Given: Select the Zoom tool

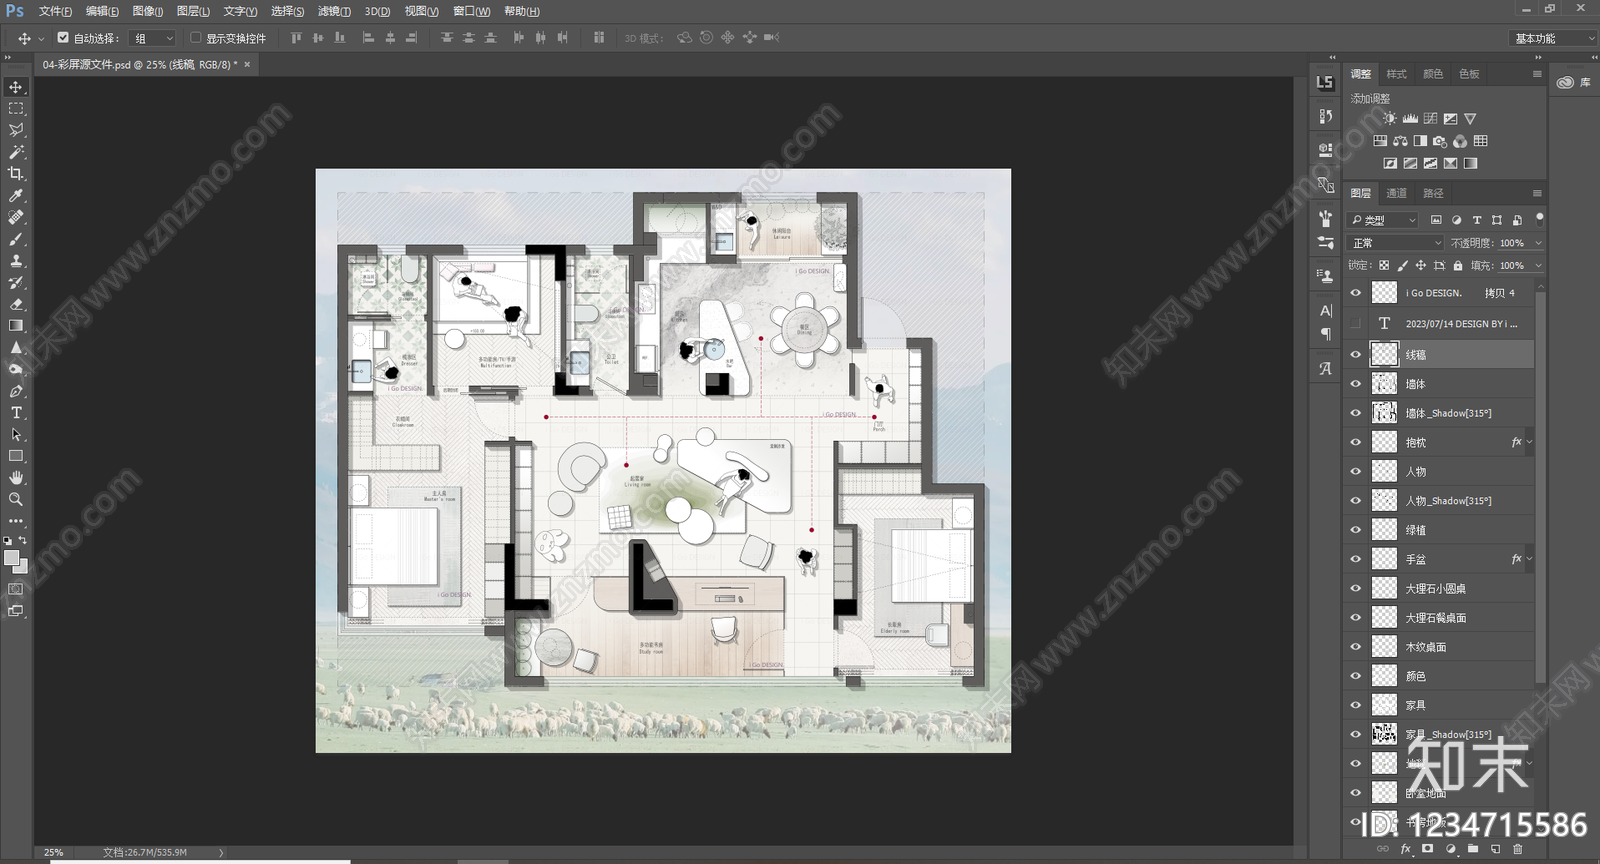Looking at the screenshot, I should coord(16,499).
